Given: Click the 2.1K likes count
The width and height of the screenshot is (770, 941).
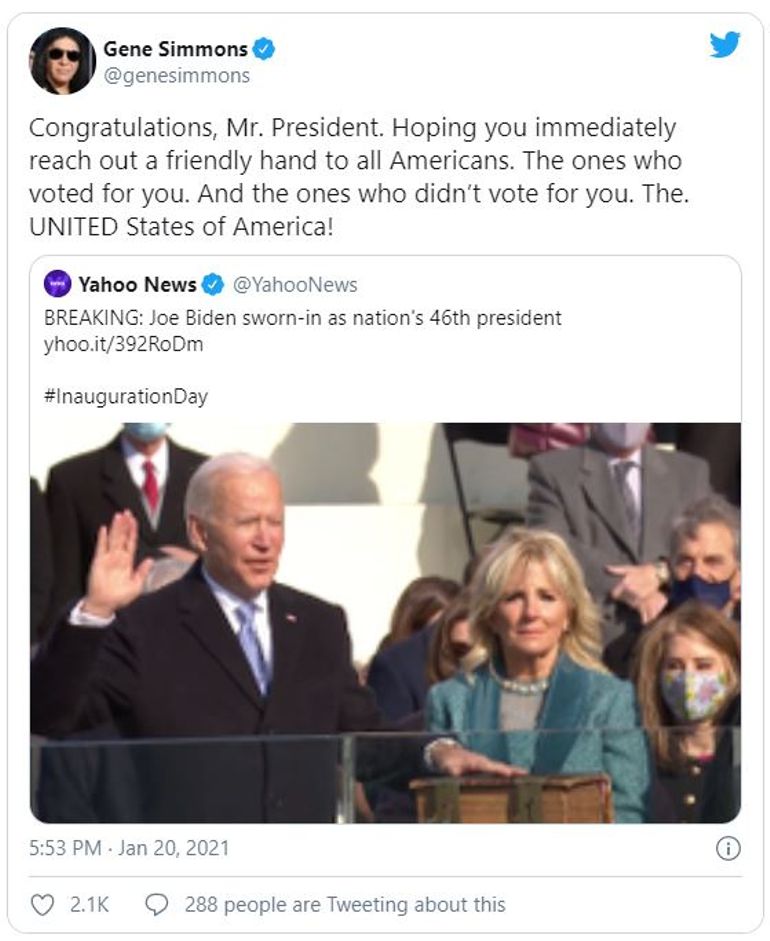Looking at the screenshot, I should [x=89, y=905].
